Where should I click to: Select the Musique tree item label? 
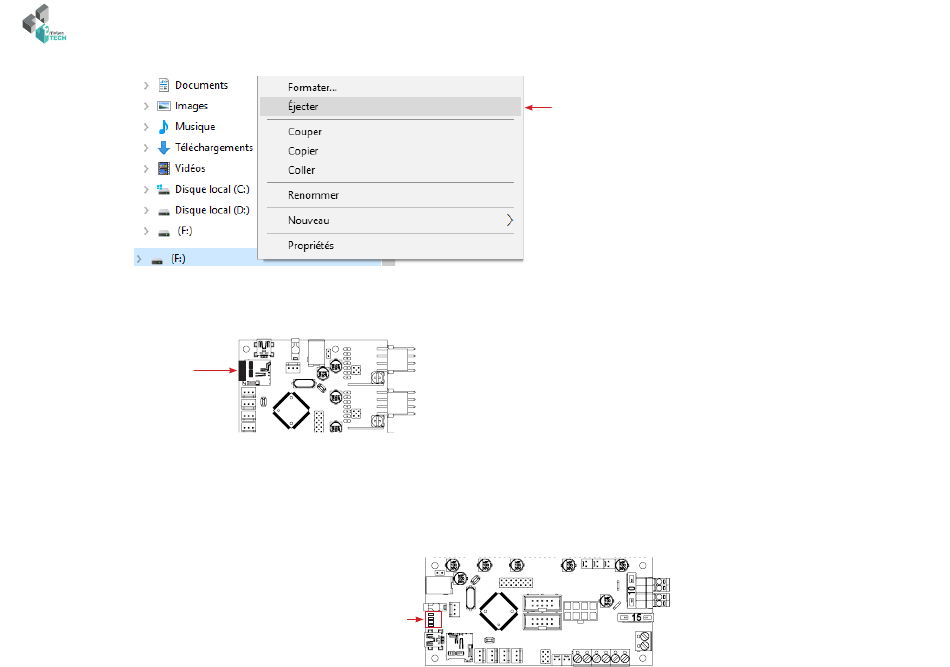pos(195,127)
